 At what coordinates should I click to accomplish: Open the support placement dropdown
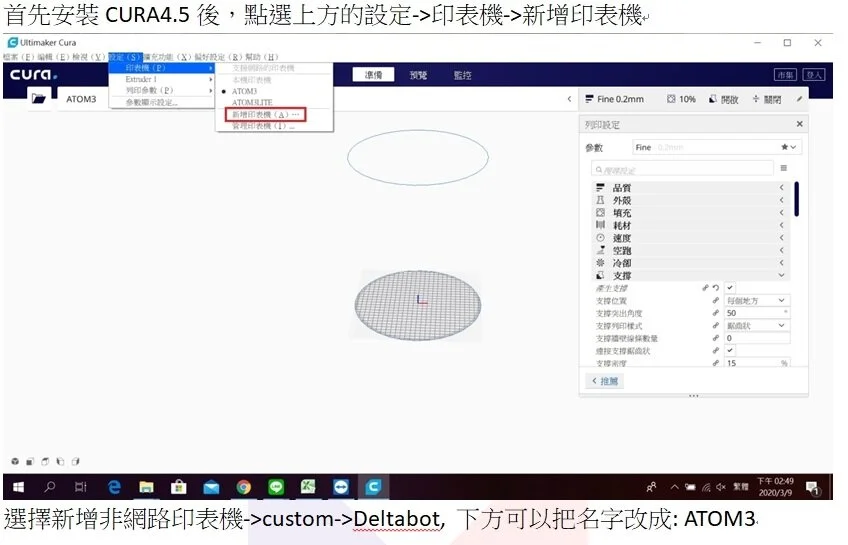[757, 300]
